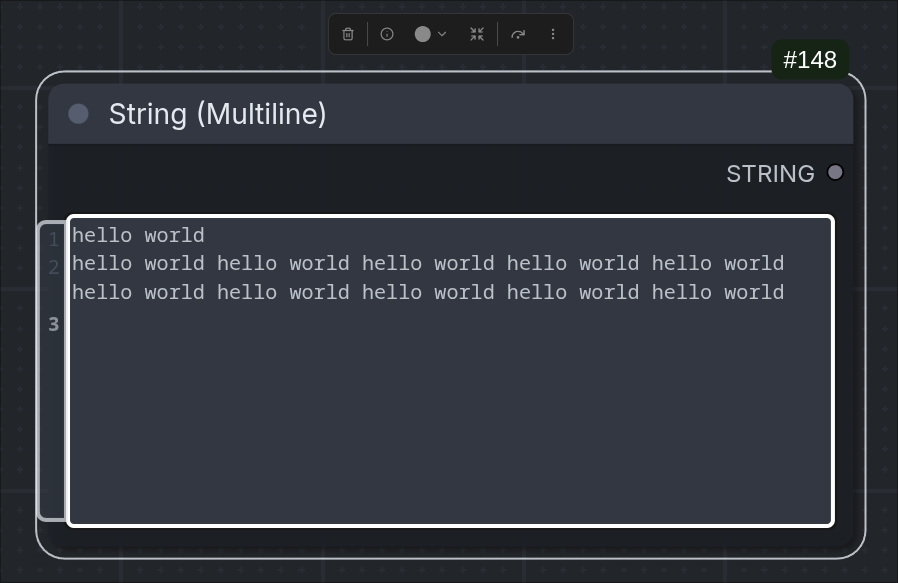Select the String (Multiline) node title
This screenshot has height=583, width=898.
click(x=218, y=114)
